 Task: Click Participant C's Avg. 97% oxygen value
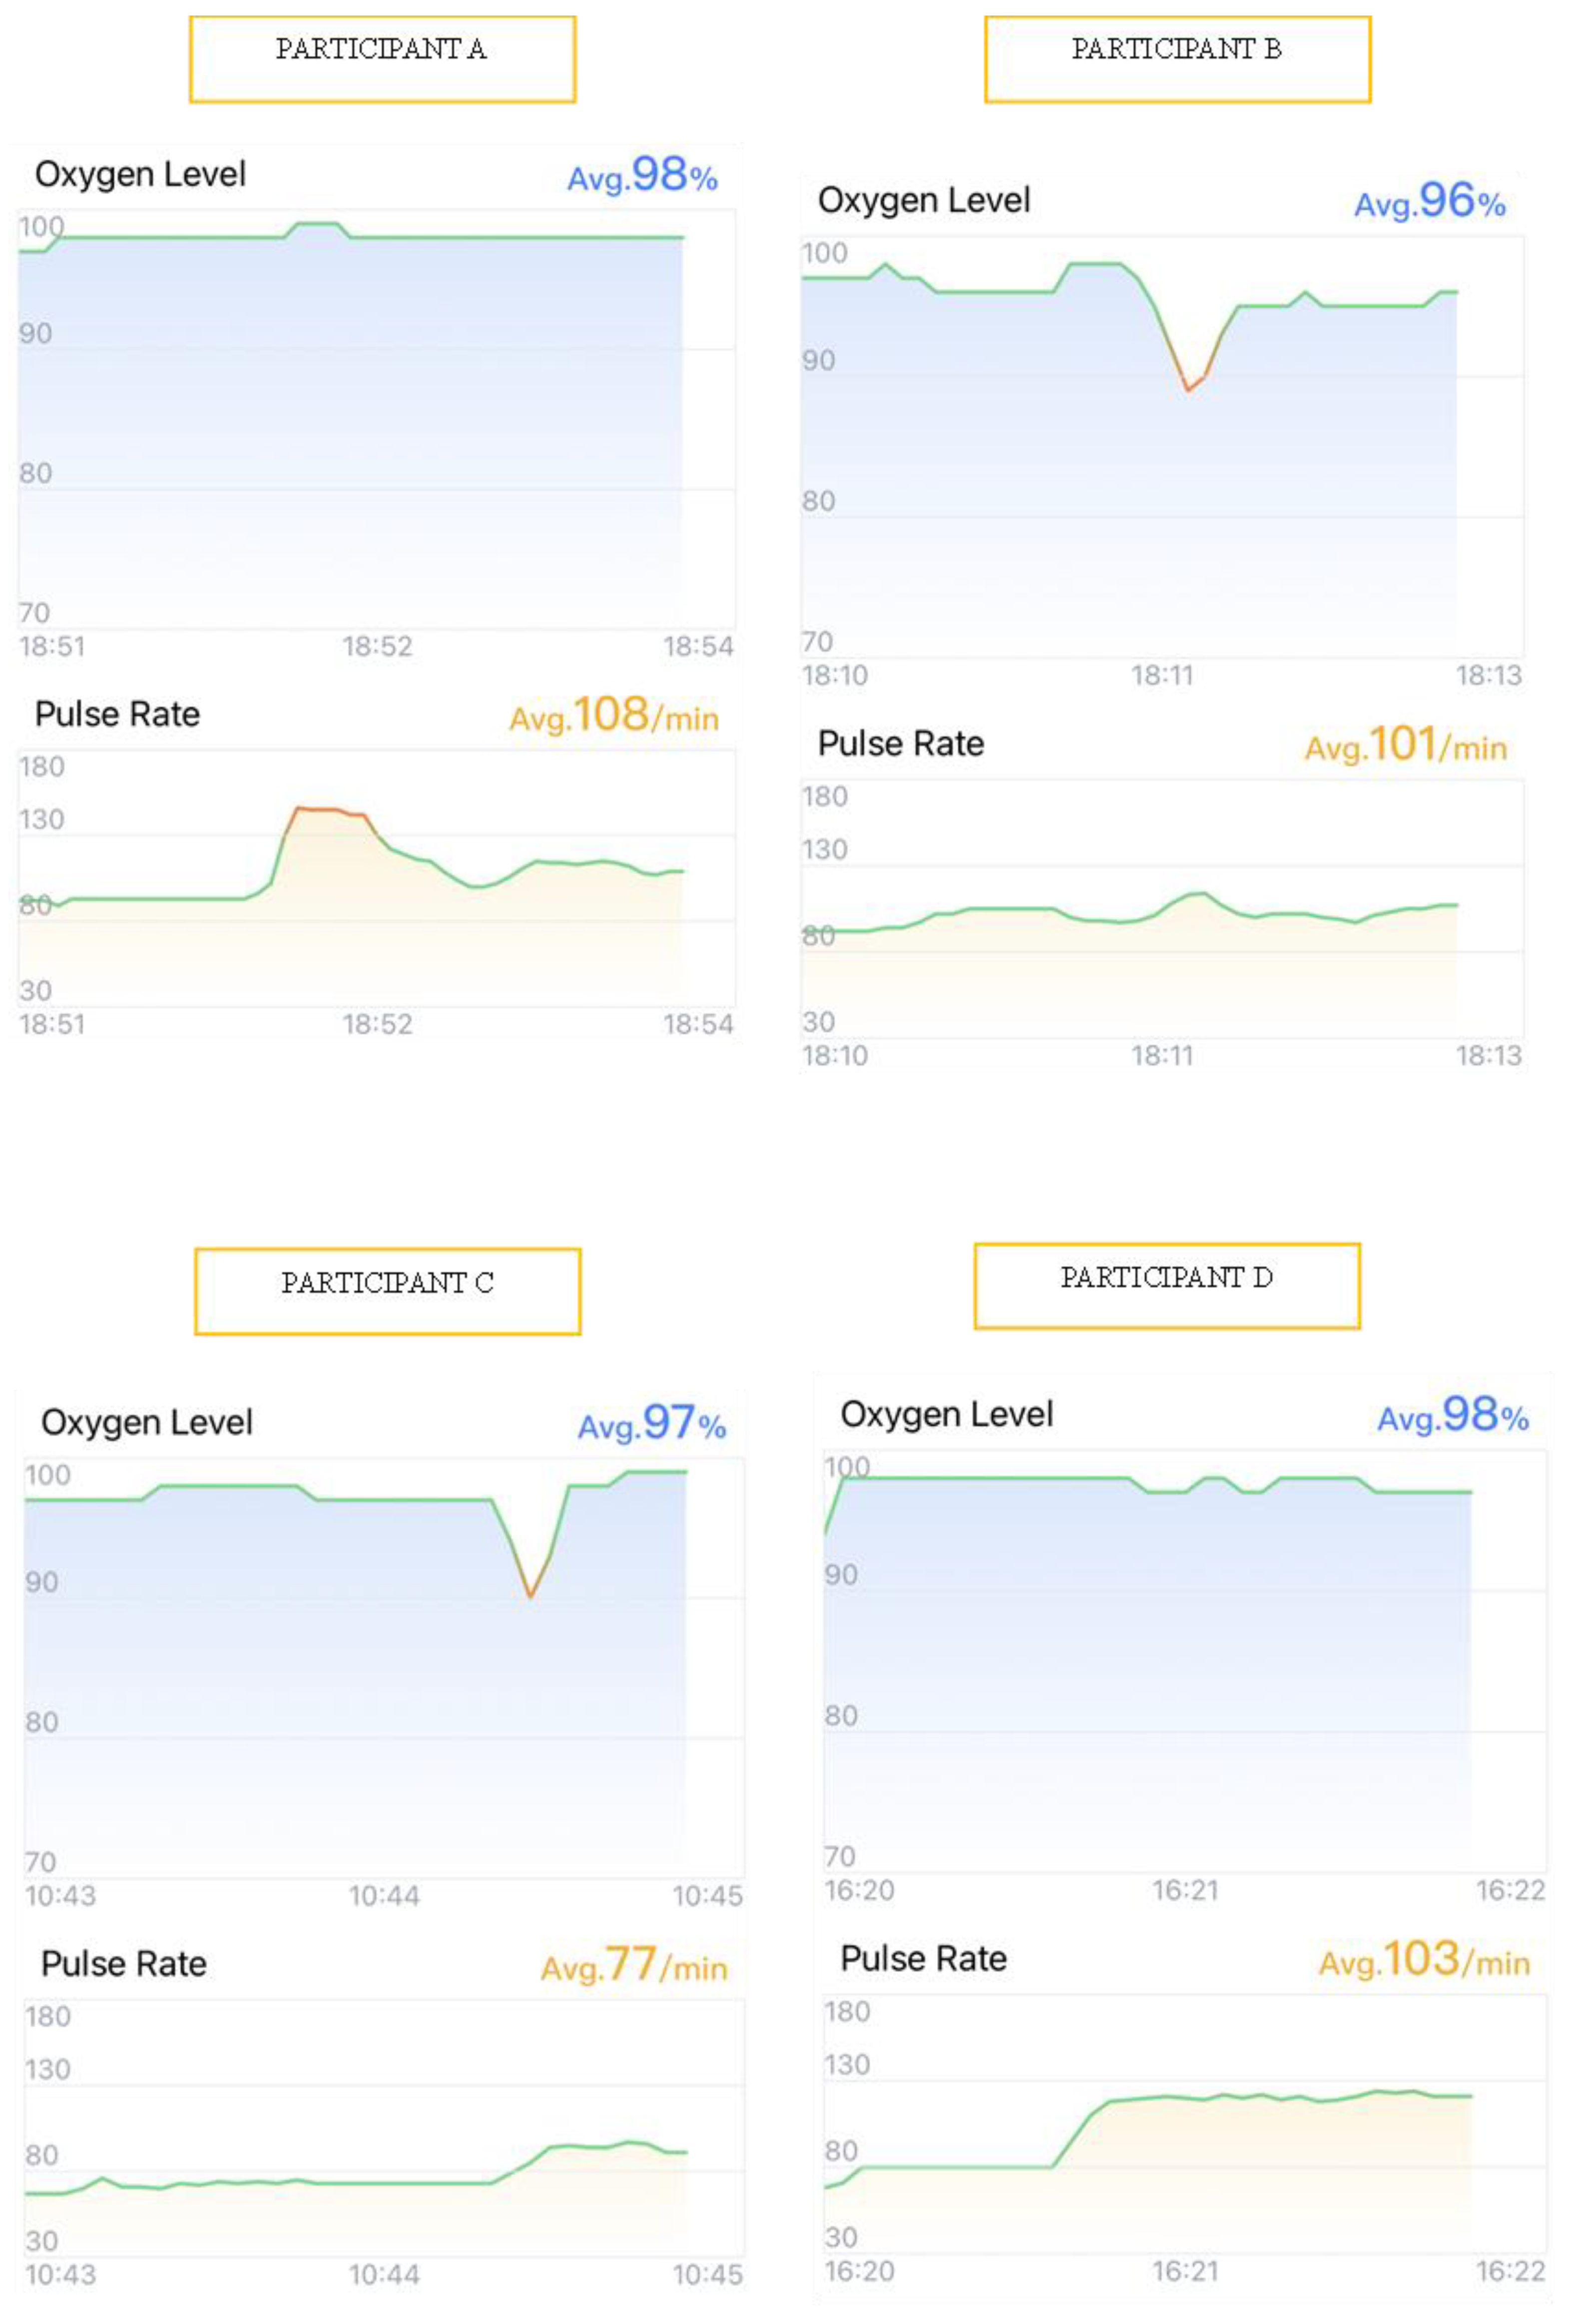coord(651,1423)
